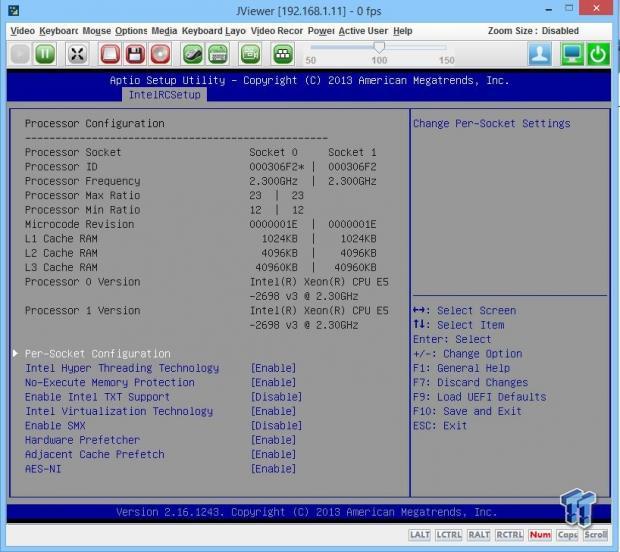Open the Options menu
Image resolution: width=620 pixels, height=552 pixels.
131,31
